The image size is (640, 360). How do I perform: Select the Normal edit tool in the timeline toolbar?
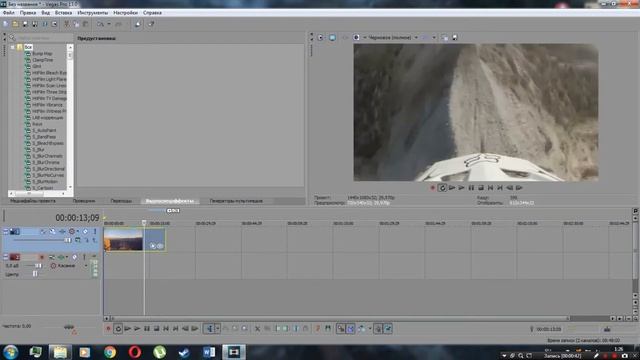click(x=209, y=329)
